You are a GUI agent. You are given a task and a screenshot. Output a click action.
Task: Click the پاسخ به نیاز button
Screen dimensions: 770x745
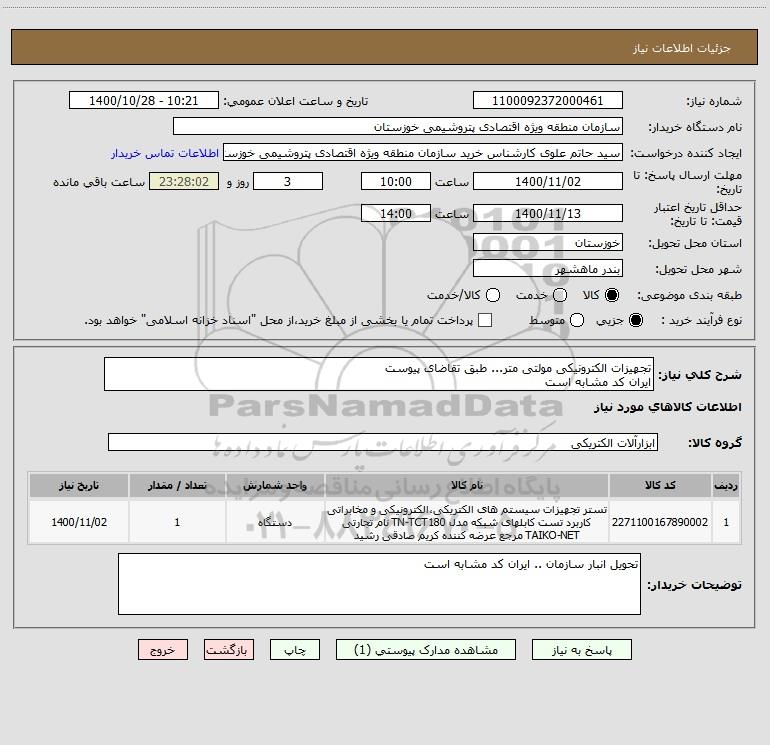point(581,650)
